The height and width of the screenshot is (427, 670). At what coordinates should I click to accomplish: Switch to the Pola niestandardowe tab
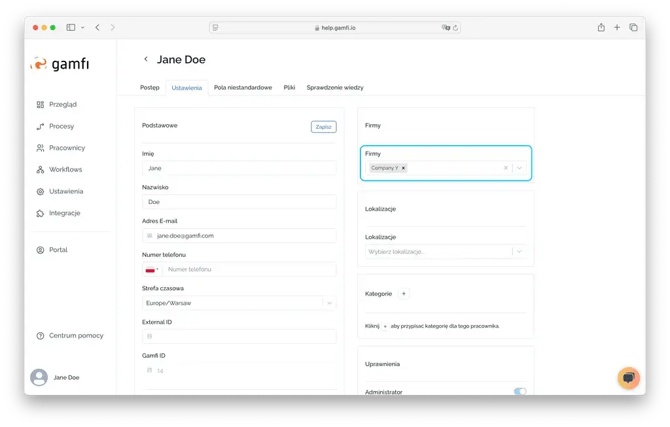(243, 88)
